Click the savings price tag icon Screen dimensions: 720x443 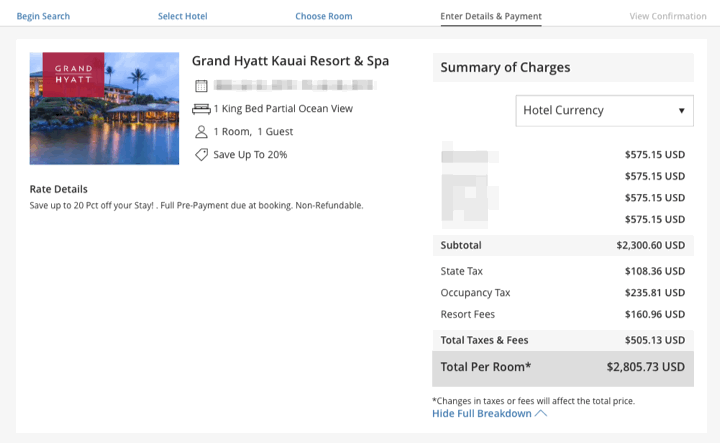coord(201,155)
